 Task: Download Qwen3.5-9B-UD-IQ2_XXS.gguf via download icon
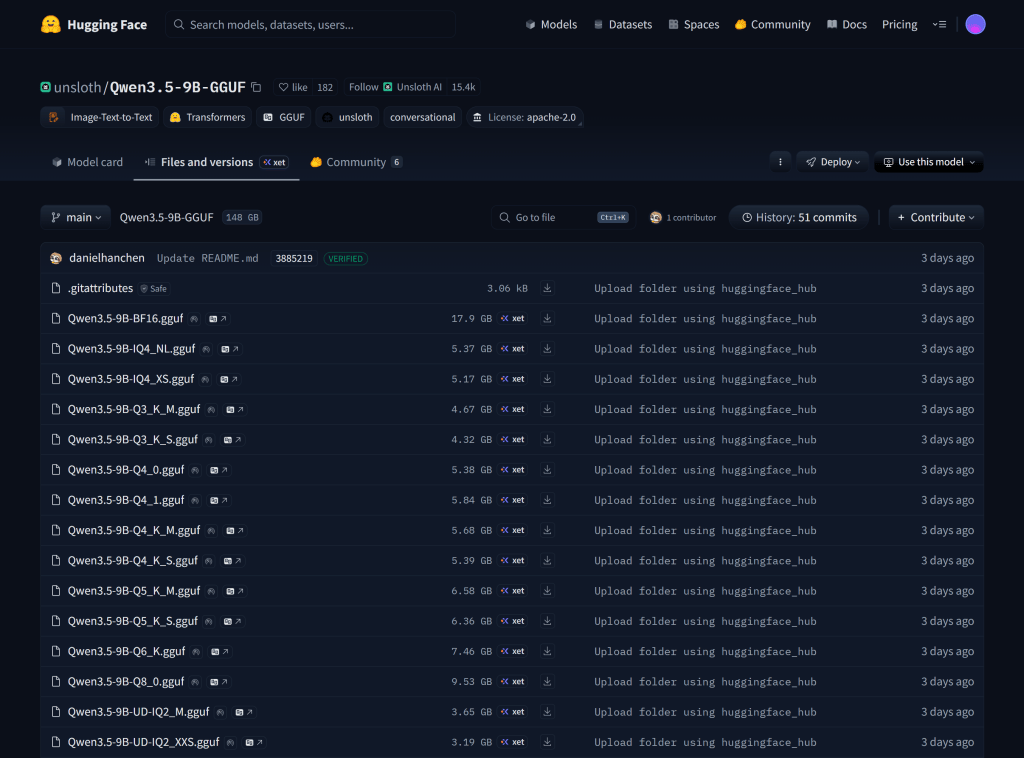547,742
